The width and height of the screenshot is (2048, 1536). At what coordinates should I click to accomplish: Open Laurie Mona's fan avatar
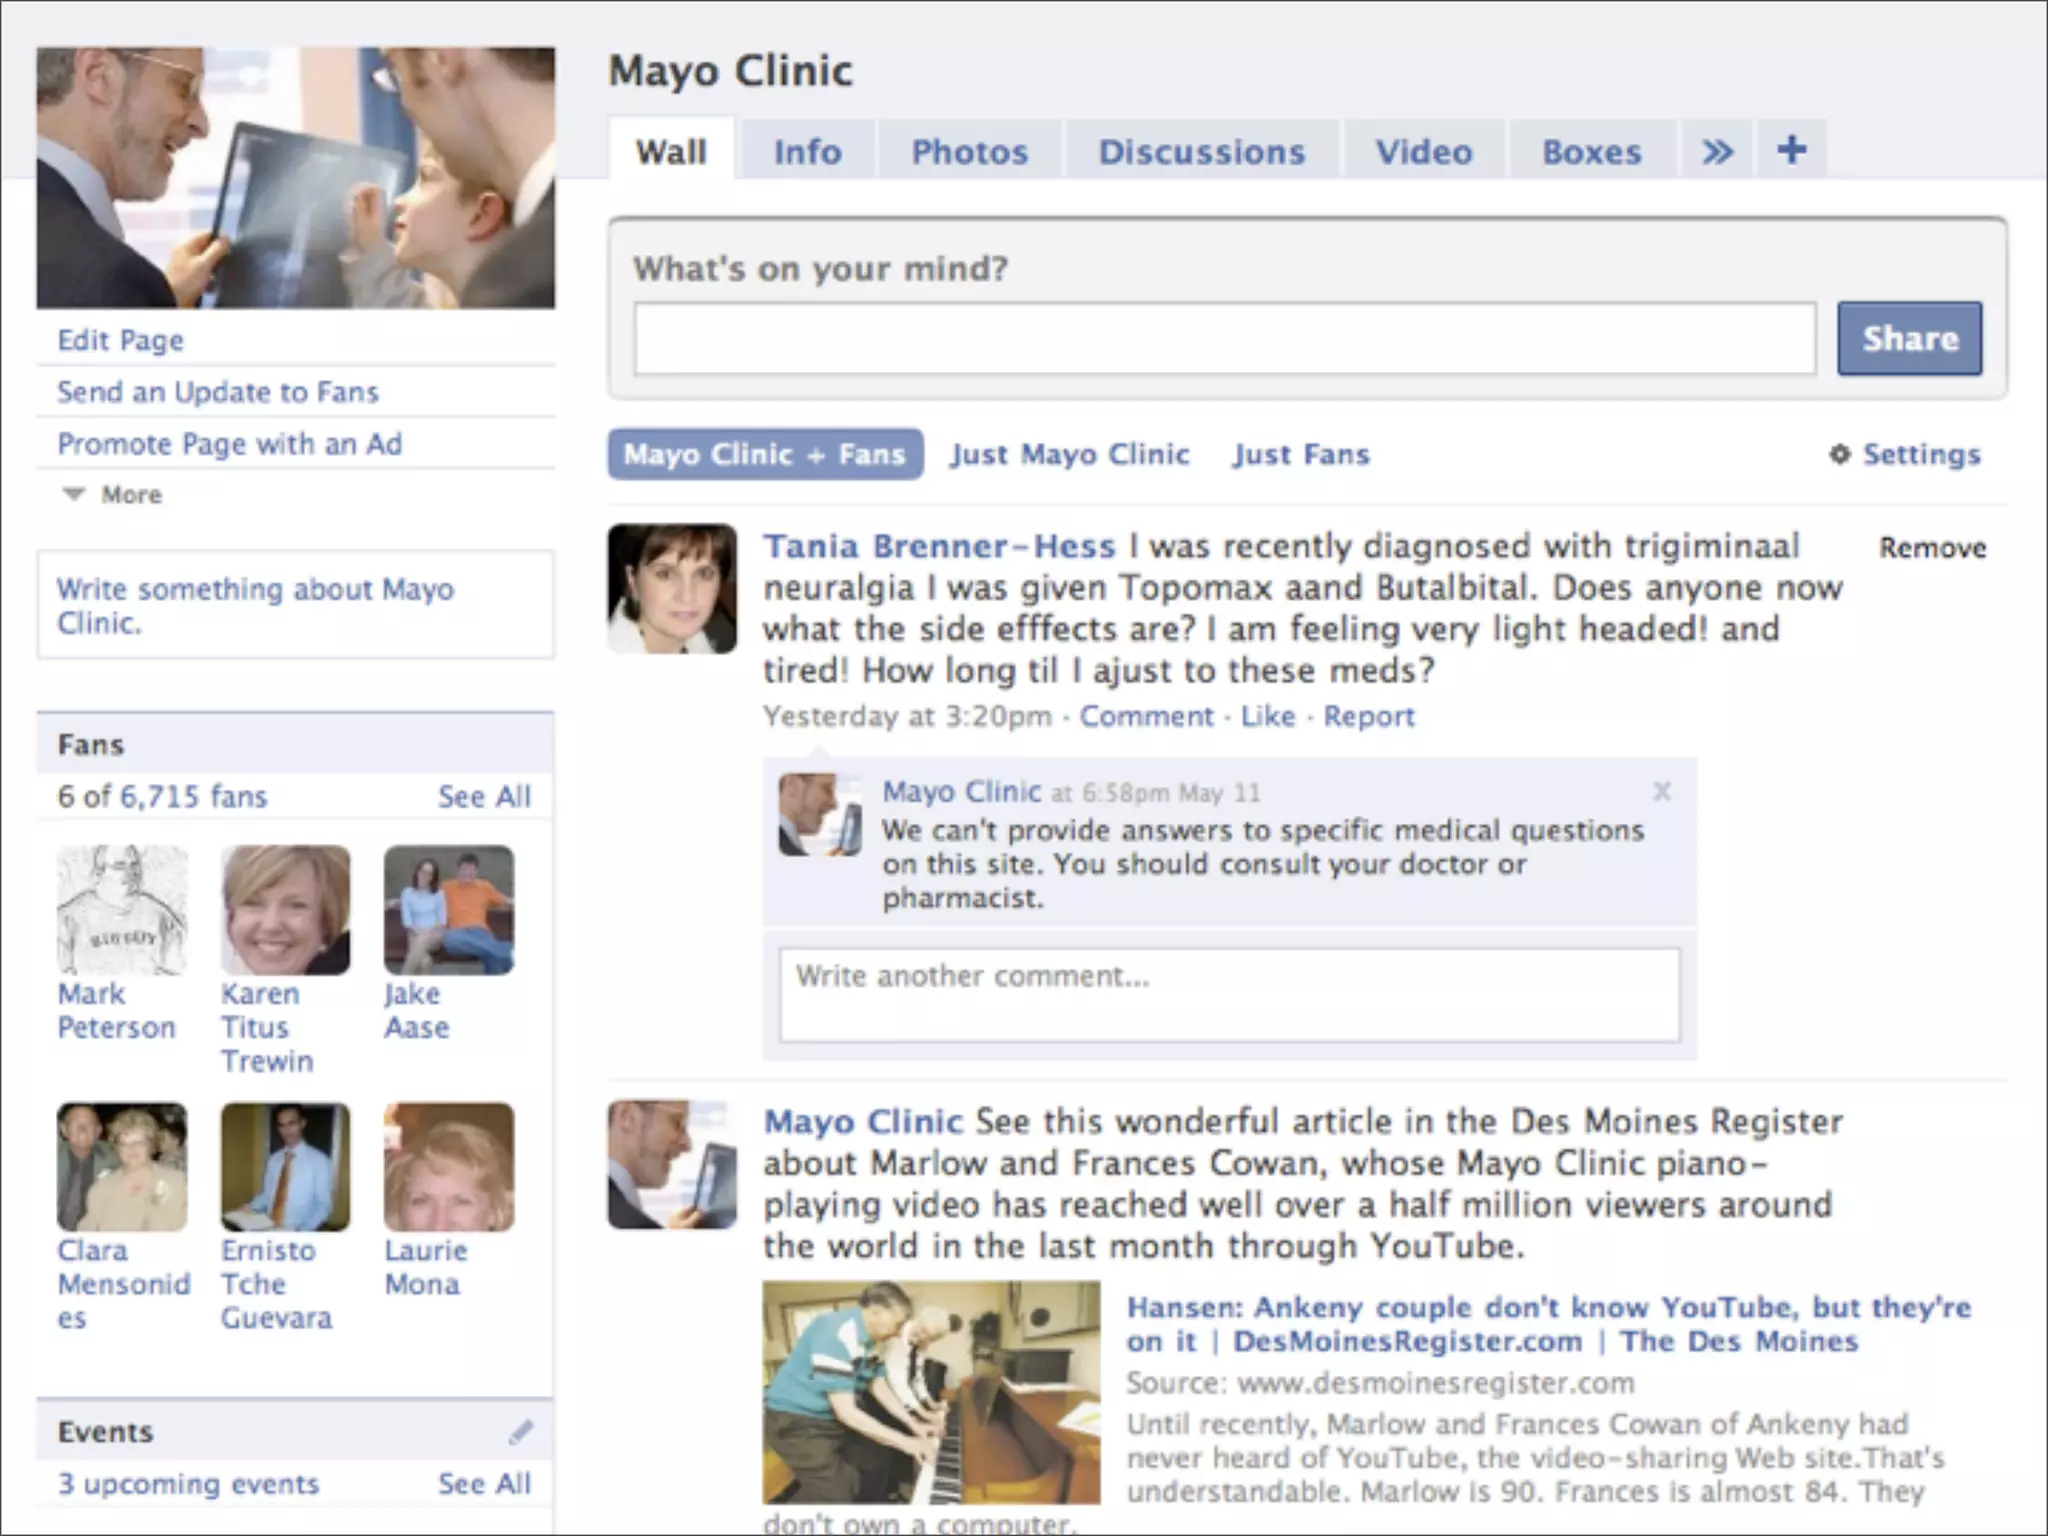(449, 1167)
